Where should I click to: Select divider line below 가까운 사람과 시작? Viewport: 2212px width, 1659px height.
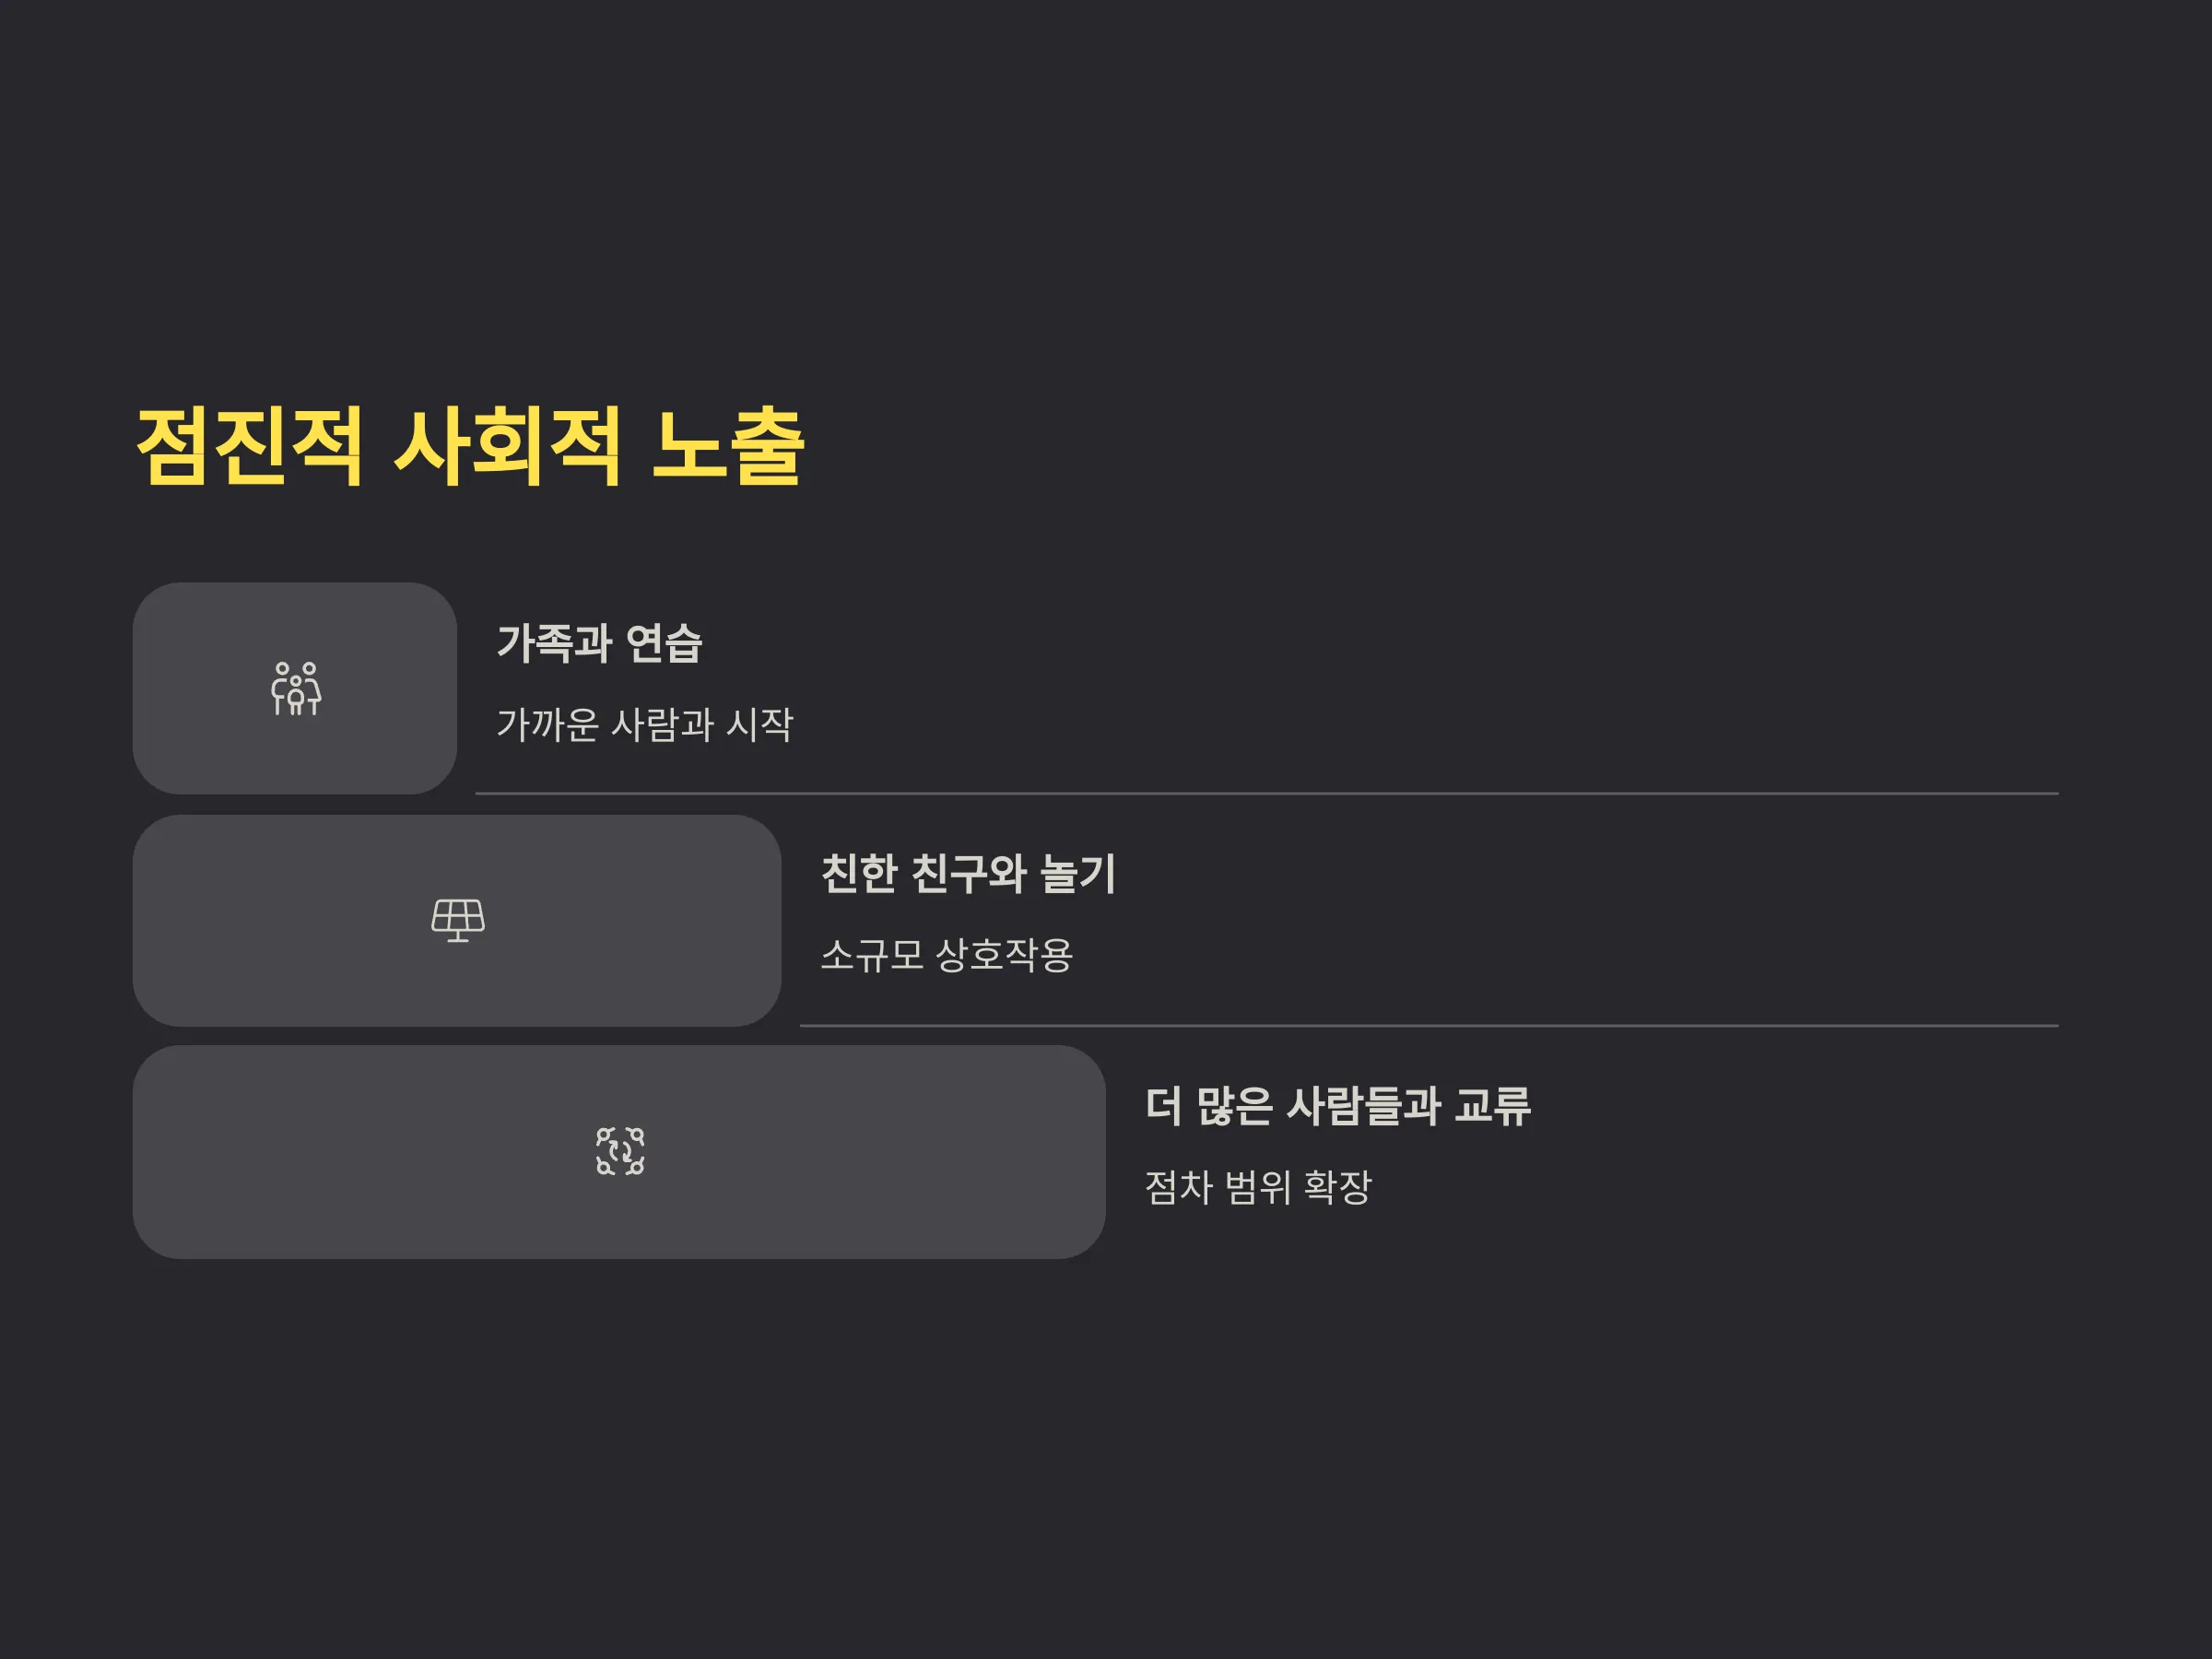click(x=1267, y=794)
